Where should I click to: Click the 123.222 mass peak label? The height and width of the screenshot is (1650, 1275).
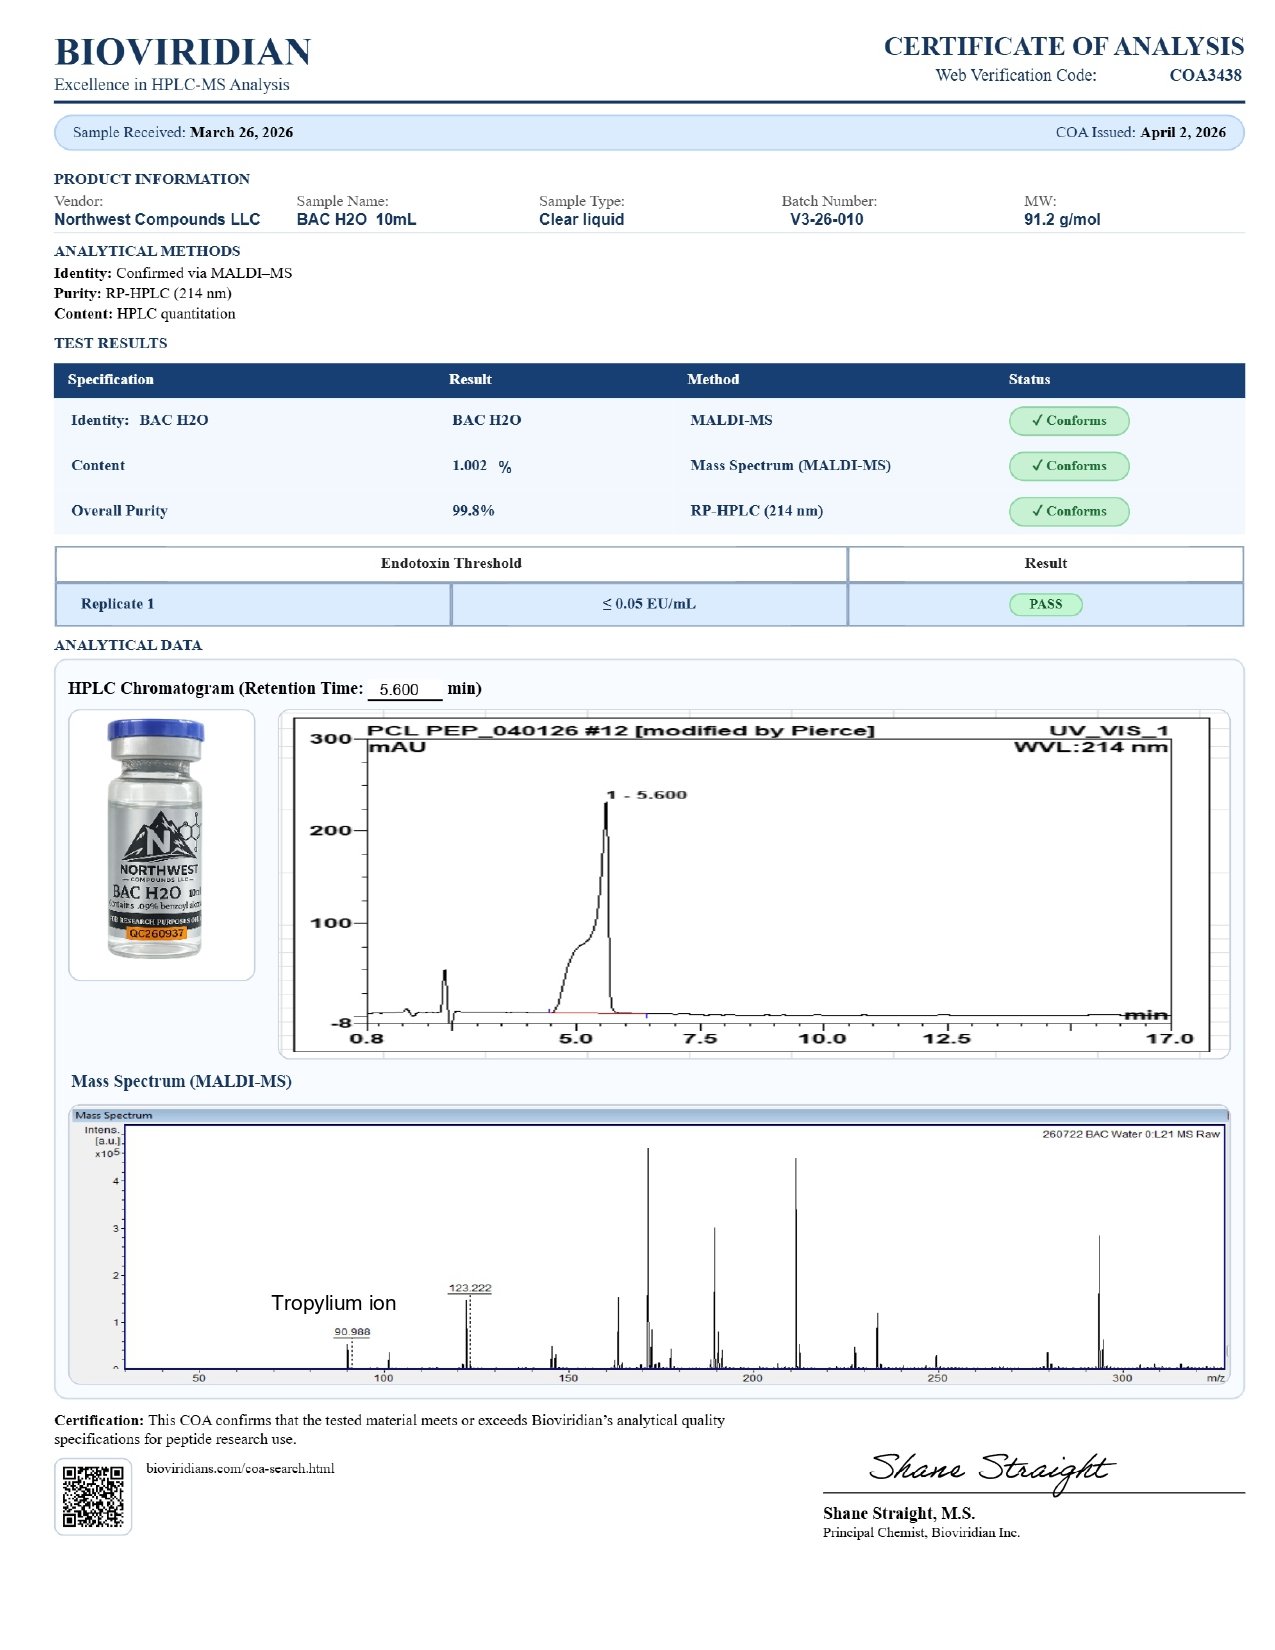coord(470,1288)
